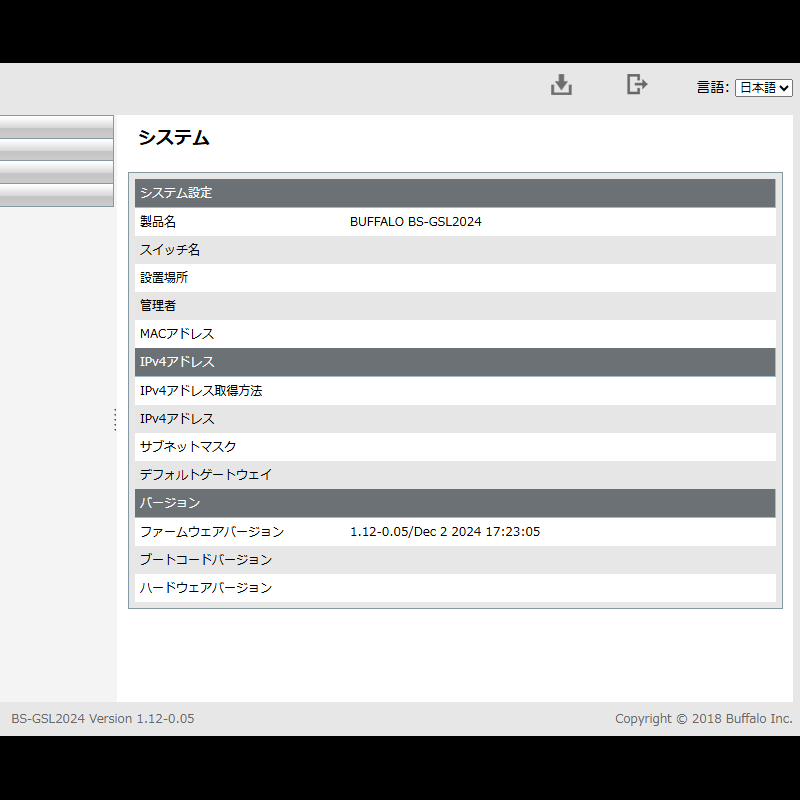Viewport: 800px width, 800px height.
Task: Select the topmost blank sidebar menu bar
Action: (x=56, y=127)
